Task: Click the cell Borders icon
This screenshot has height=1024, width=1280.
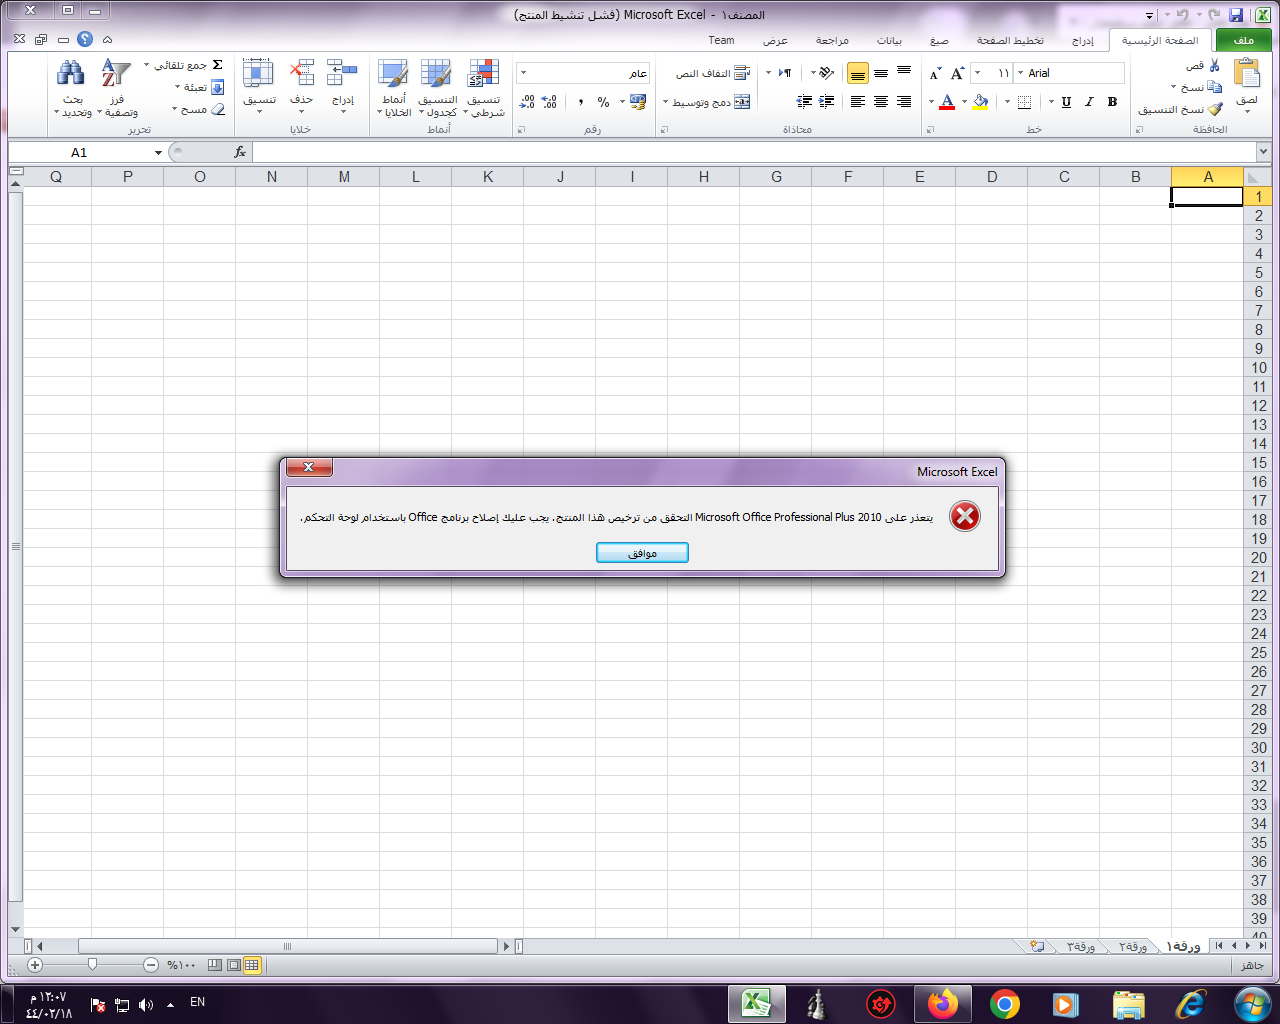Action: click(x=1024, y=102)
